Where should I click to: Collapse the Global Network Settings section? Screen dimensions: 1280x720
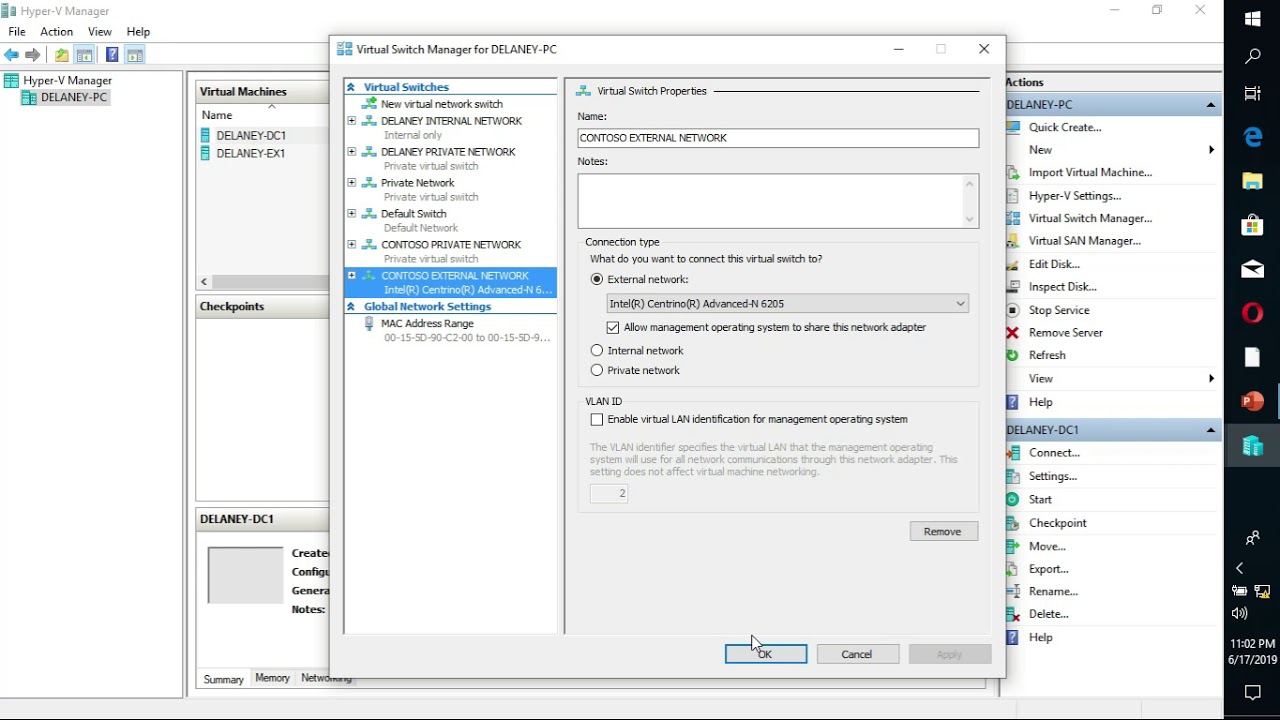[351, 307]
